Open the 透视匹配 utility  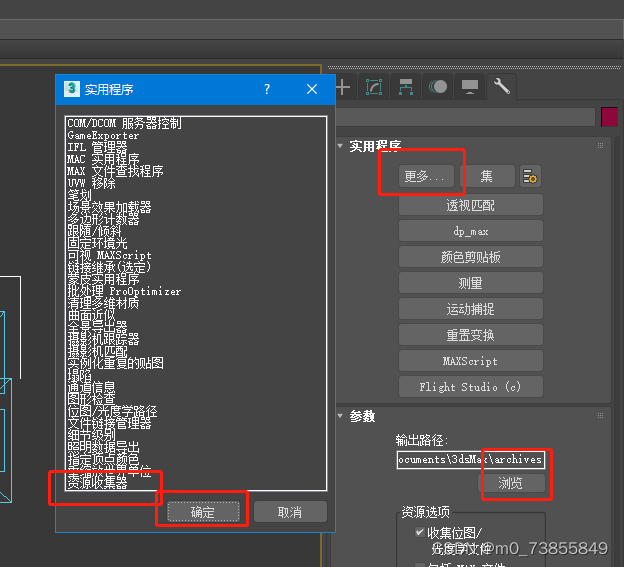(471, 205)
